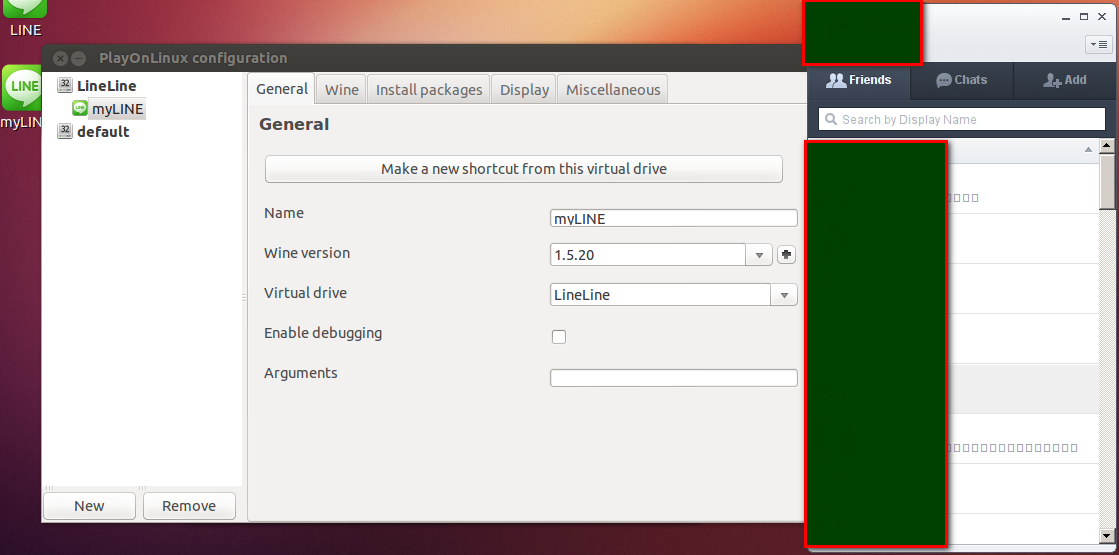Click the LINE friends list scroll down arrow
This screenshot has height=555, width=1119.
click(x=1107, y=535)
